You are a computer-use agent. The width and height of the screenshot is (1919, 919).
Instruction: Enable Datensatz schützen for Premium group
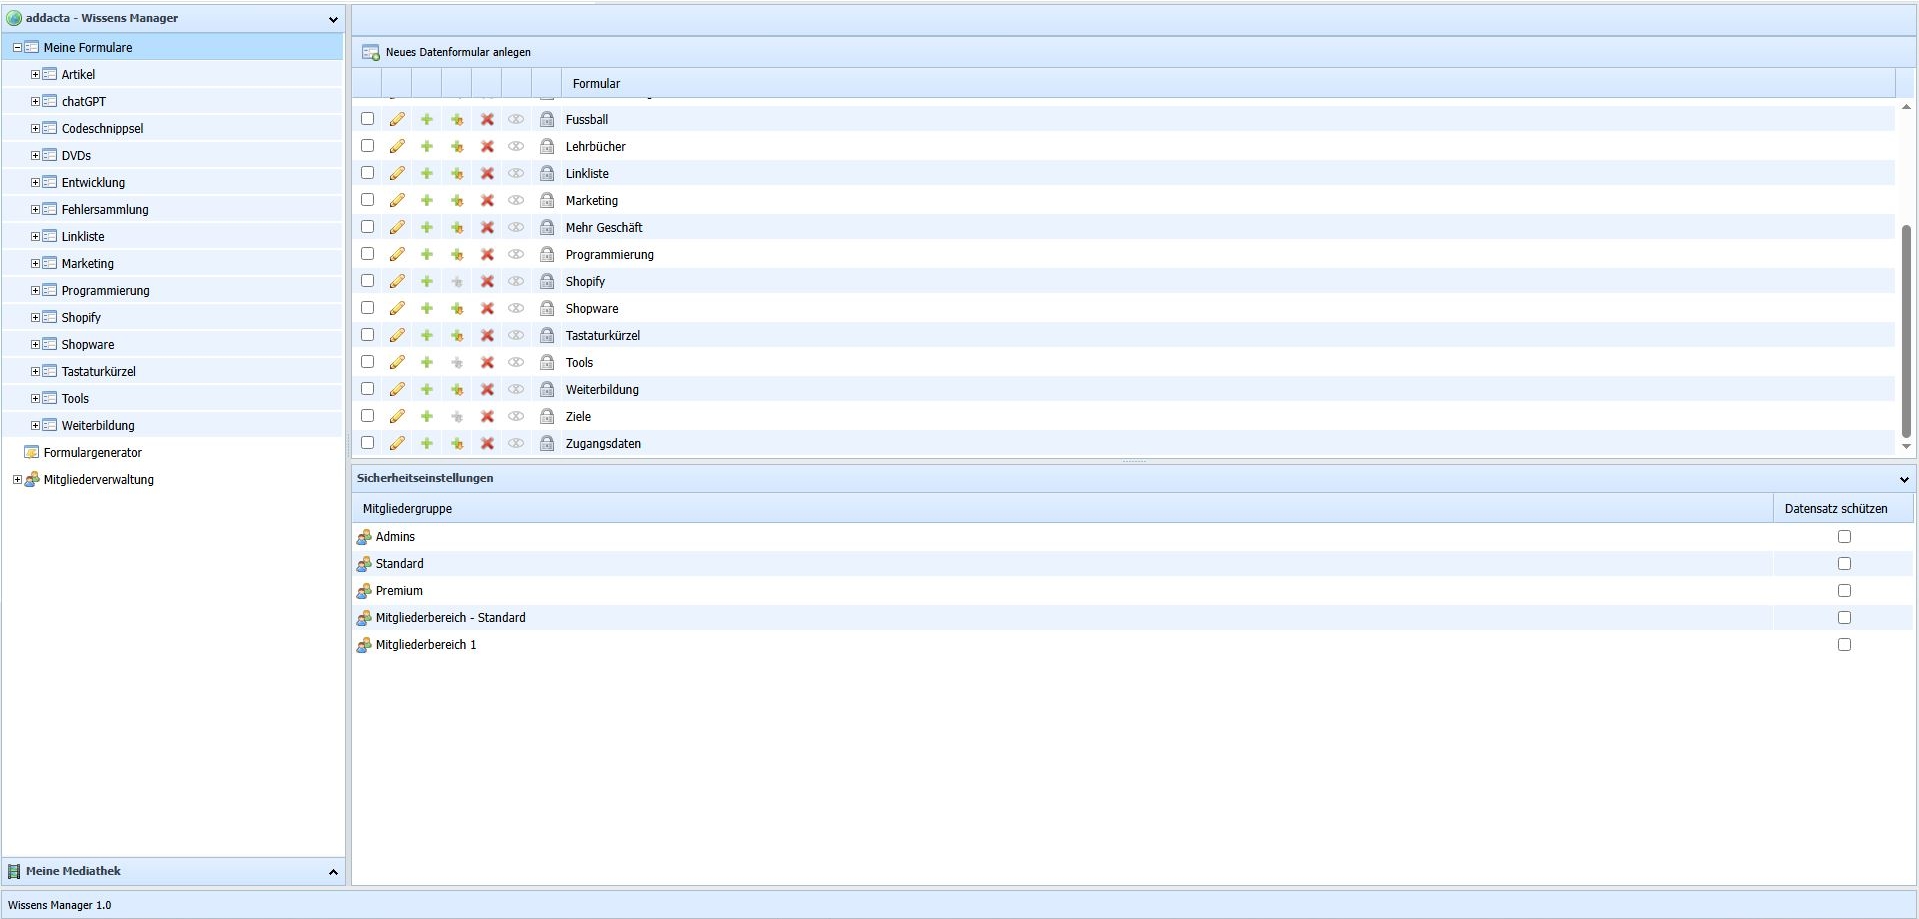tap(1844, 591)
